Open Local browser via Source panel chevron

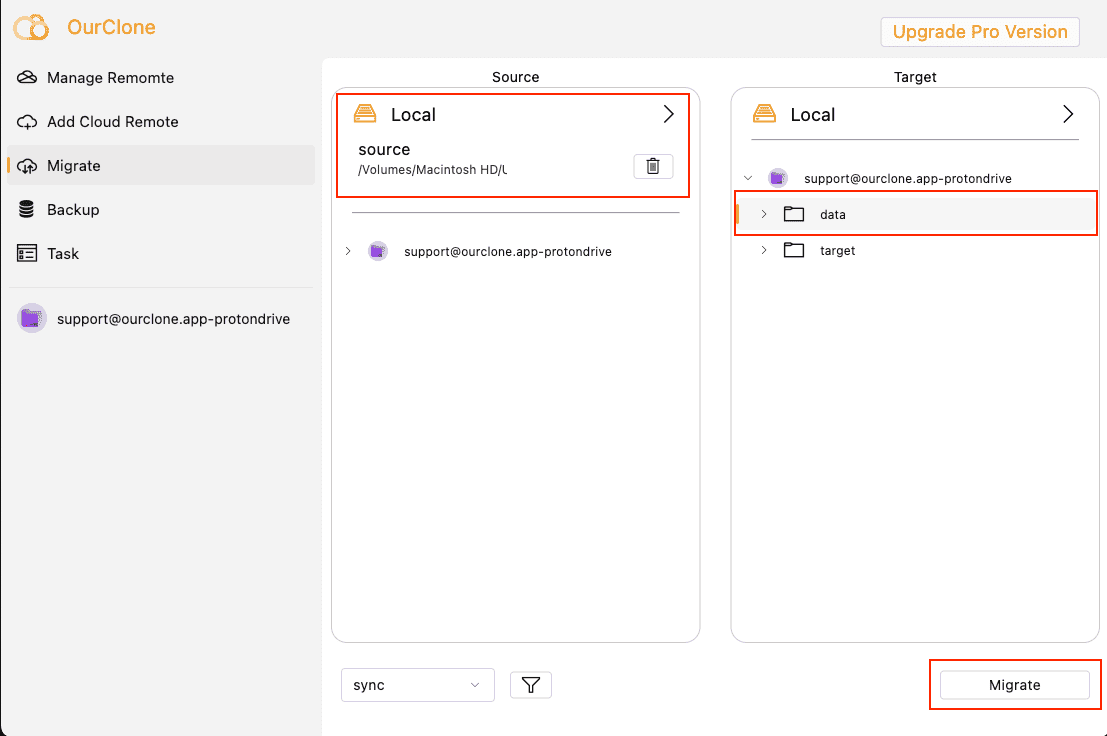click(x=668, y=113)
